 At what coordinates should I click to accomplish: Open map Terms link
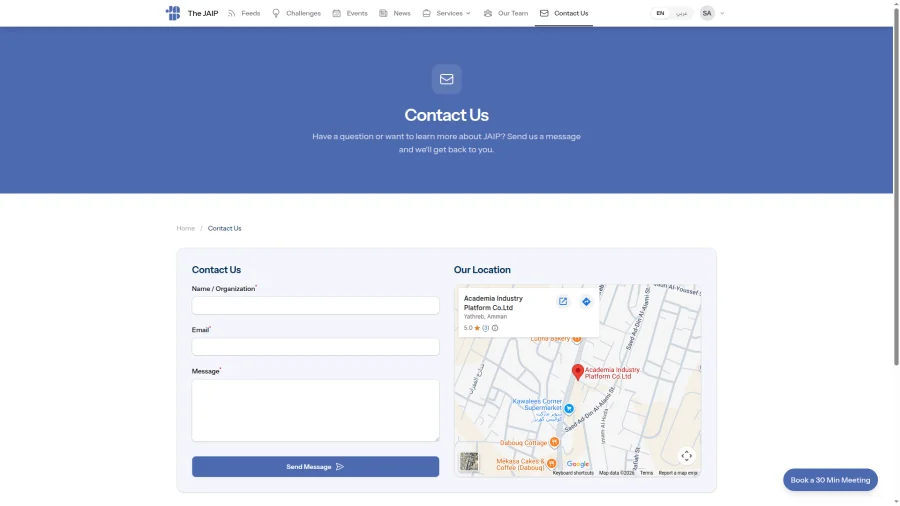pyautogui.click(x=646, y=473)
